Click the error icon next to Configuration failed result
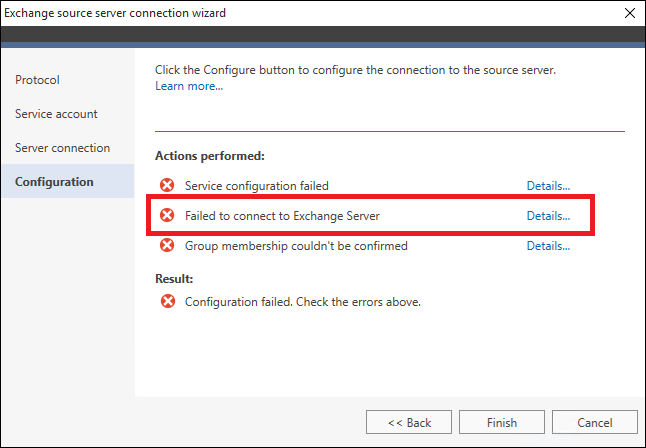This screenshot has height=448, width=646. click(x=168, y=301)
